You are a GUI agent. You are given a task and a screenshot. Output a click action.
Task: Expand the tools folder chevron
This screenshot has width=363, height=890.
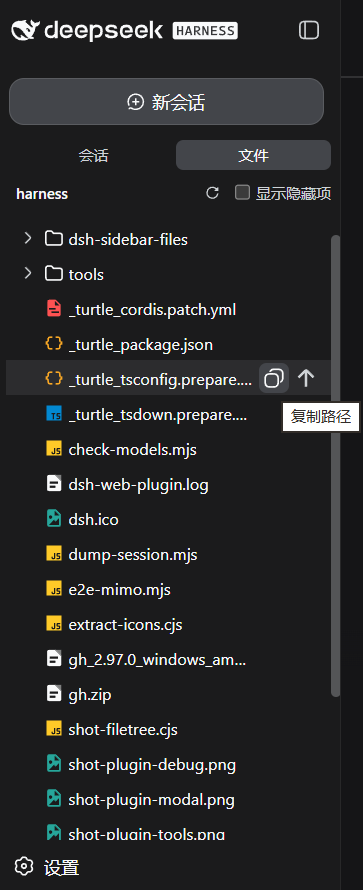27,274
